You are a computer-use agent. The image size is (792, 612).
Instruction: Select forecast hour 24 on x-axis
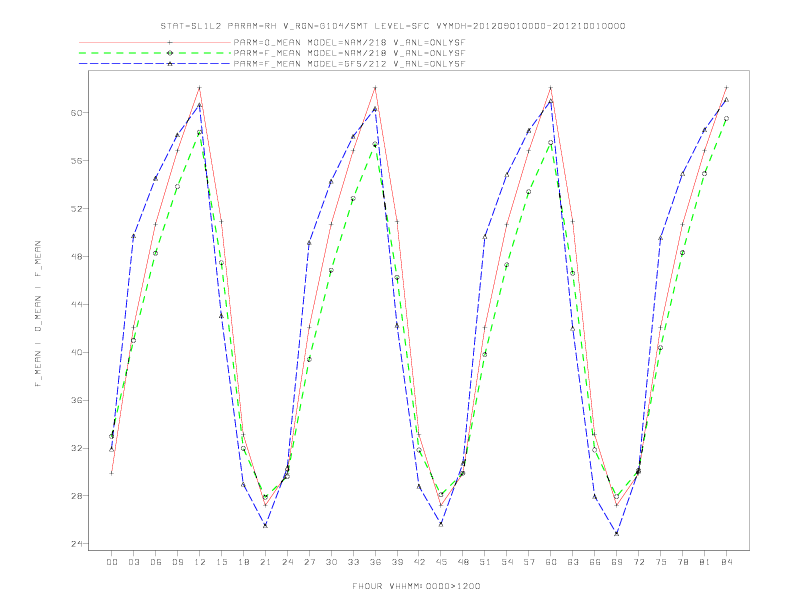coord(287,562)
